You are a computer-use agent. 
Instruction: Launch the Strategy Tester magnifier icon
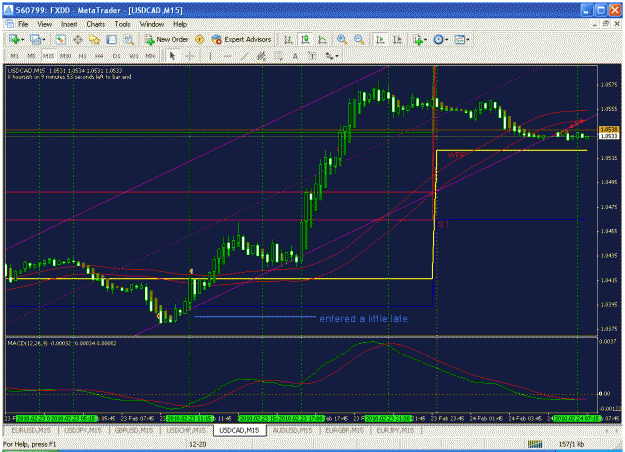coord(129,39)
